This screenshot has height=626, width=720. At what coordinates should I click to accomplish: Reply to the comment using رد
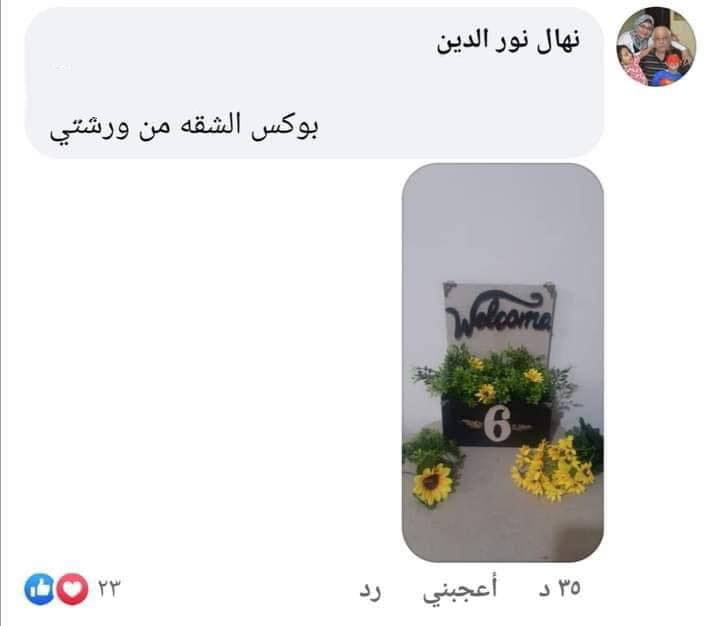[370, 590]
